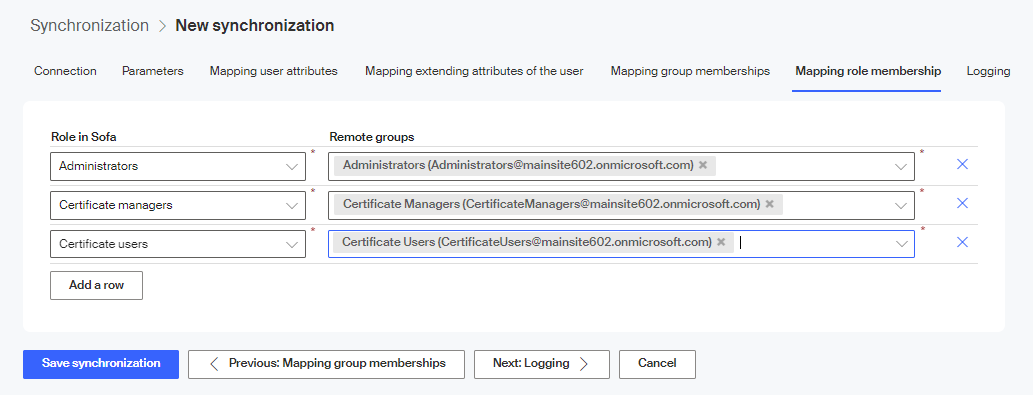The width and height of the screenshot is (1033, 395).
Task: Proceed to Next: Logging
Action: pos(542,364)
